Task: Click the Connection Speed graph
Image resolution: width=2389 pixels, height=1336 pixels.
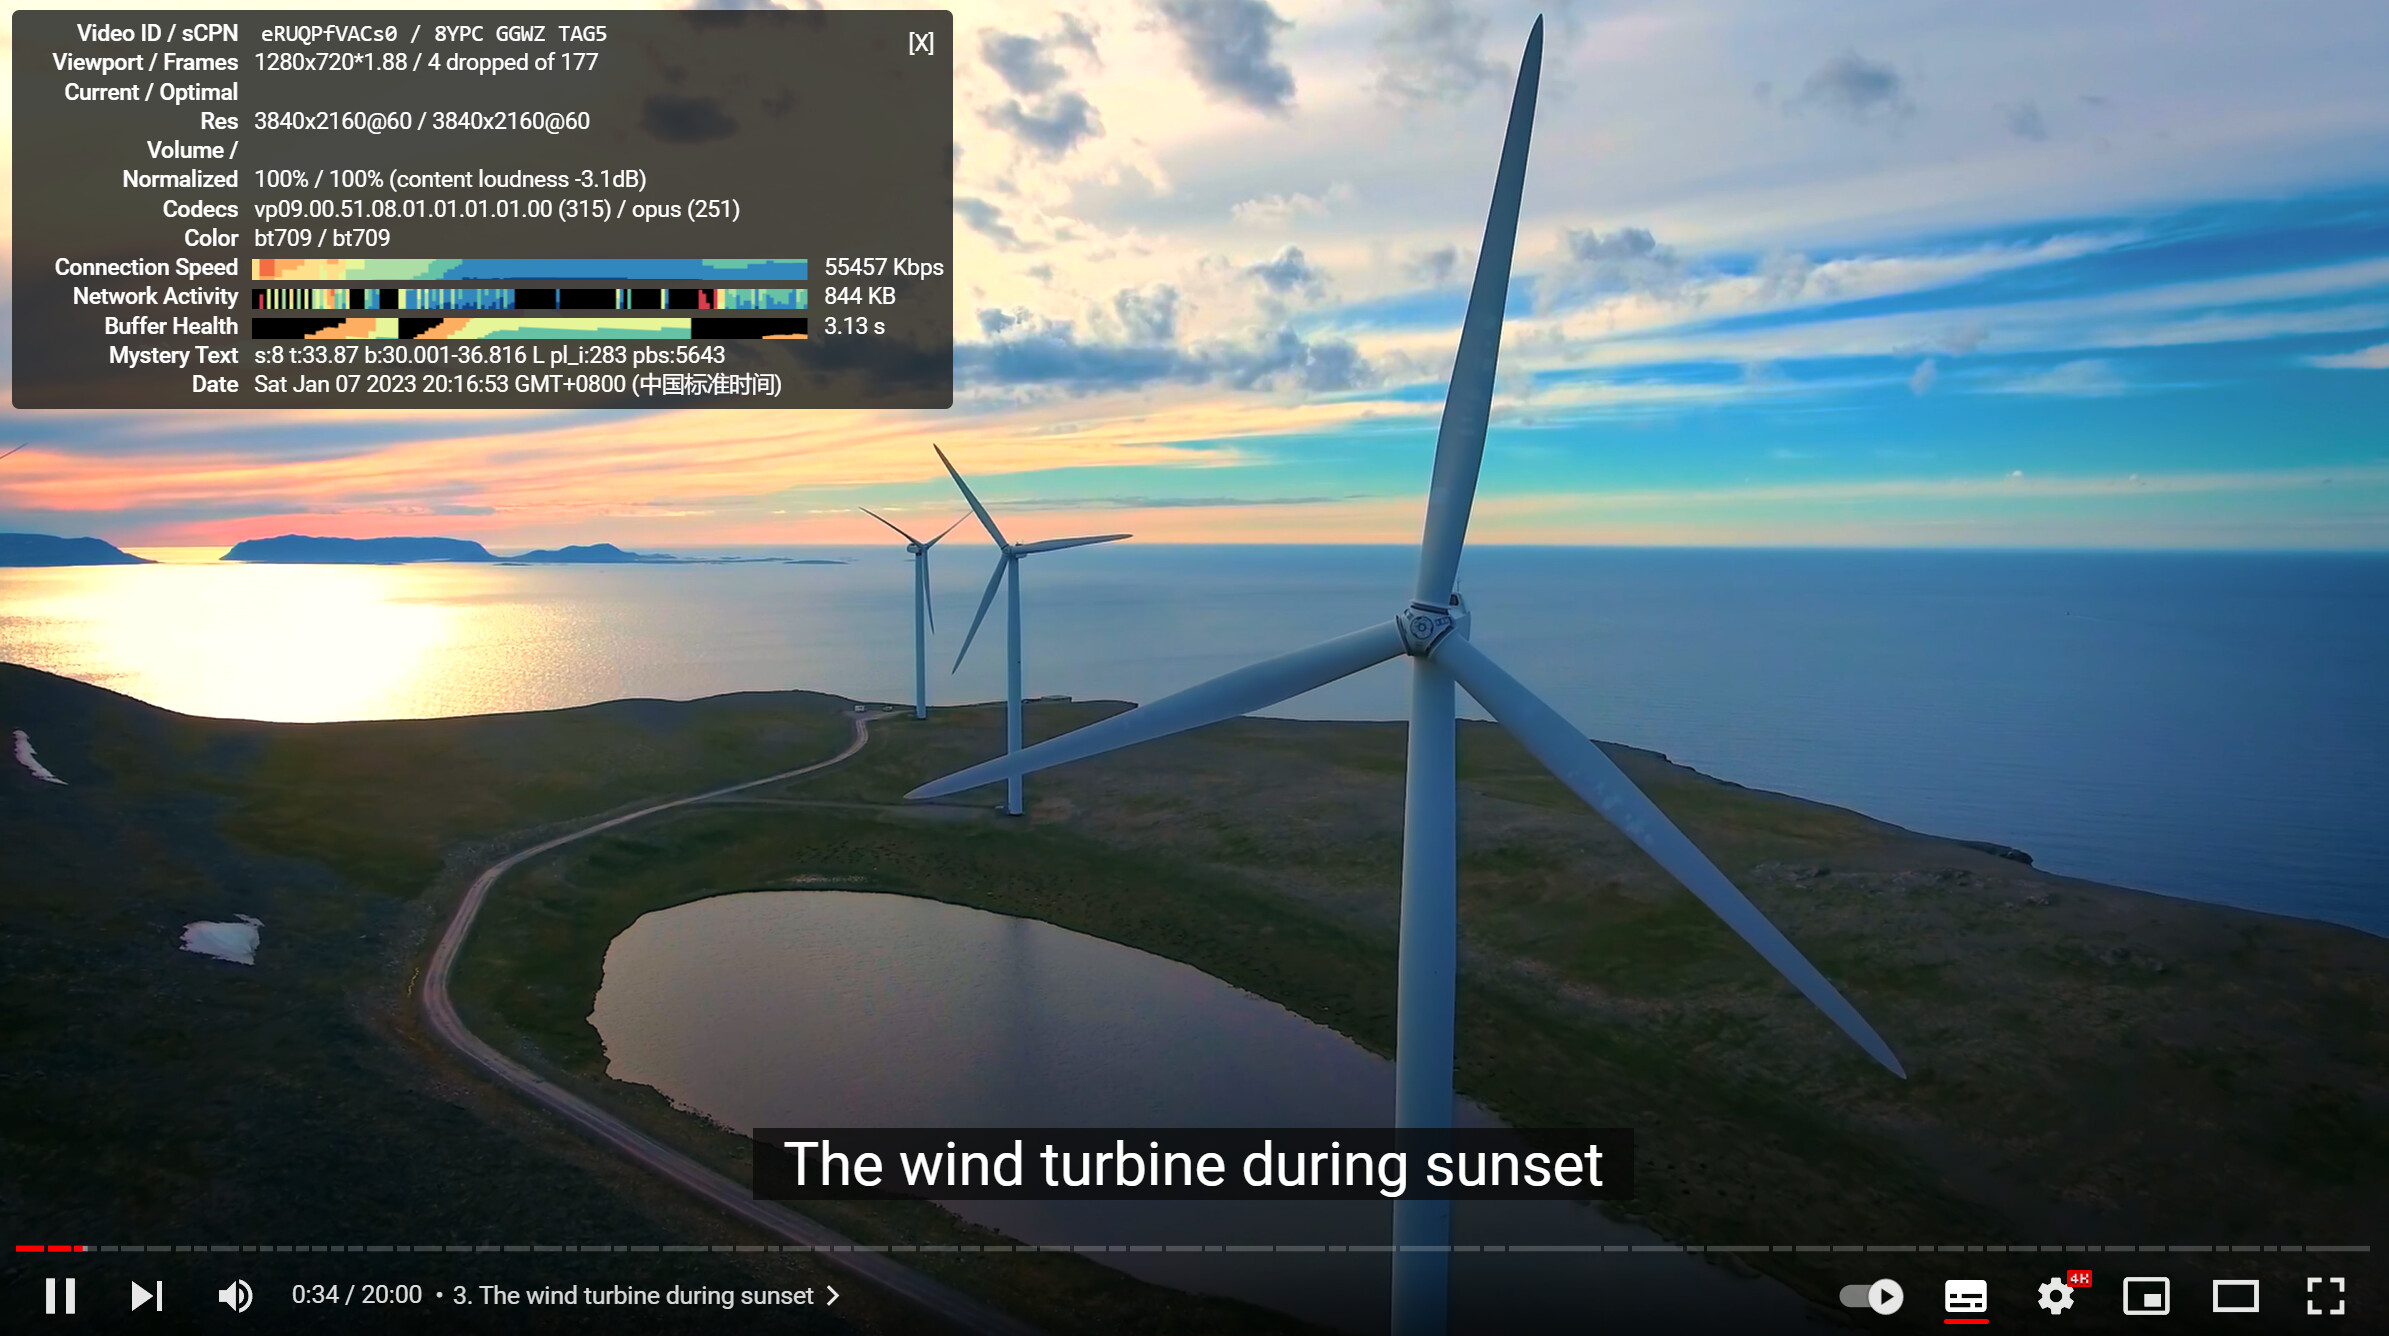Action: 529,268
